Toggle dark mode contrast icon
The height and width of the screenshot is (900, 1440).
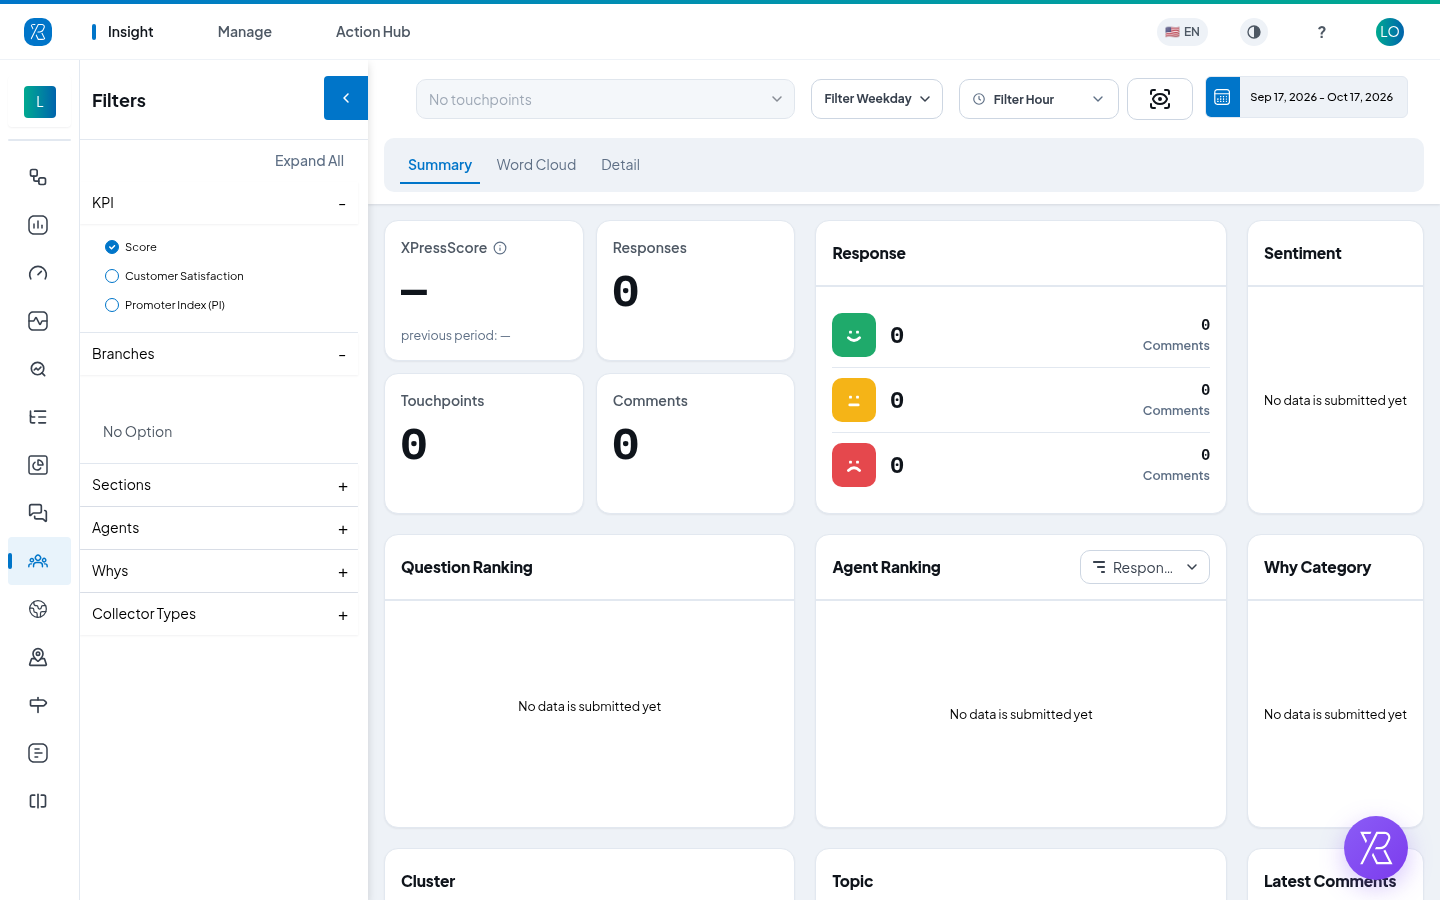1254,32
